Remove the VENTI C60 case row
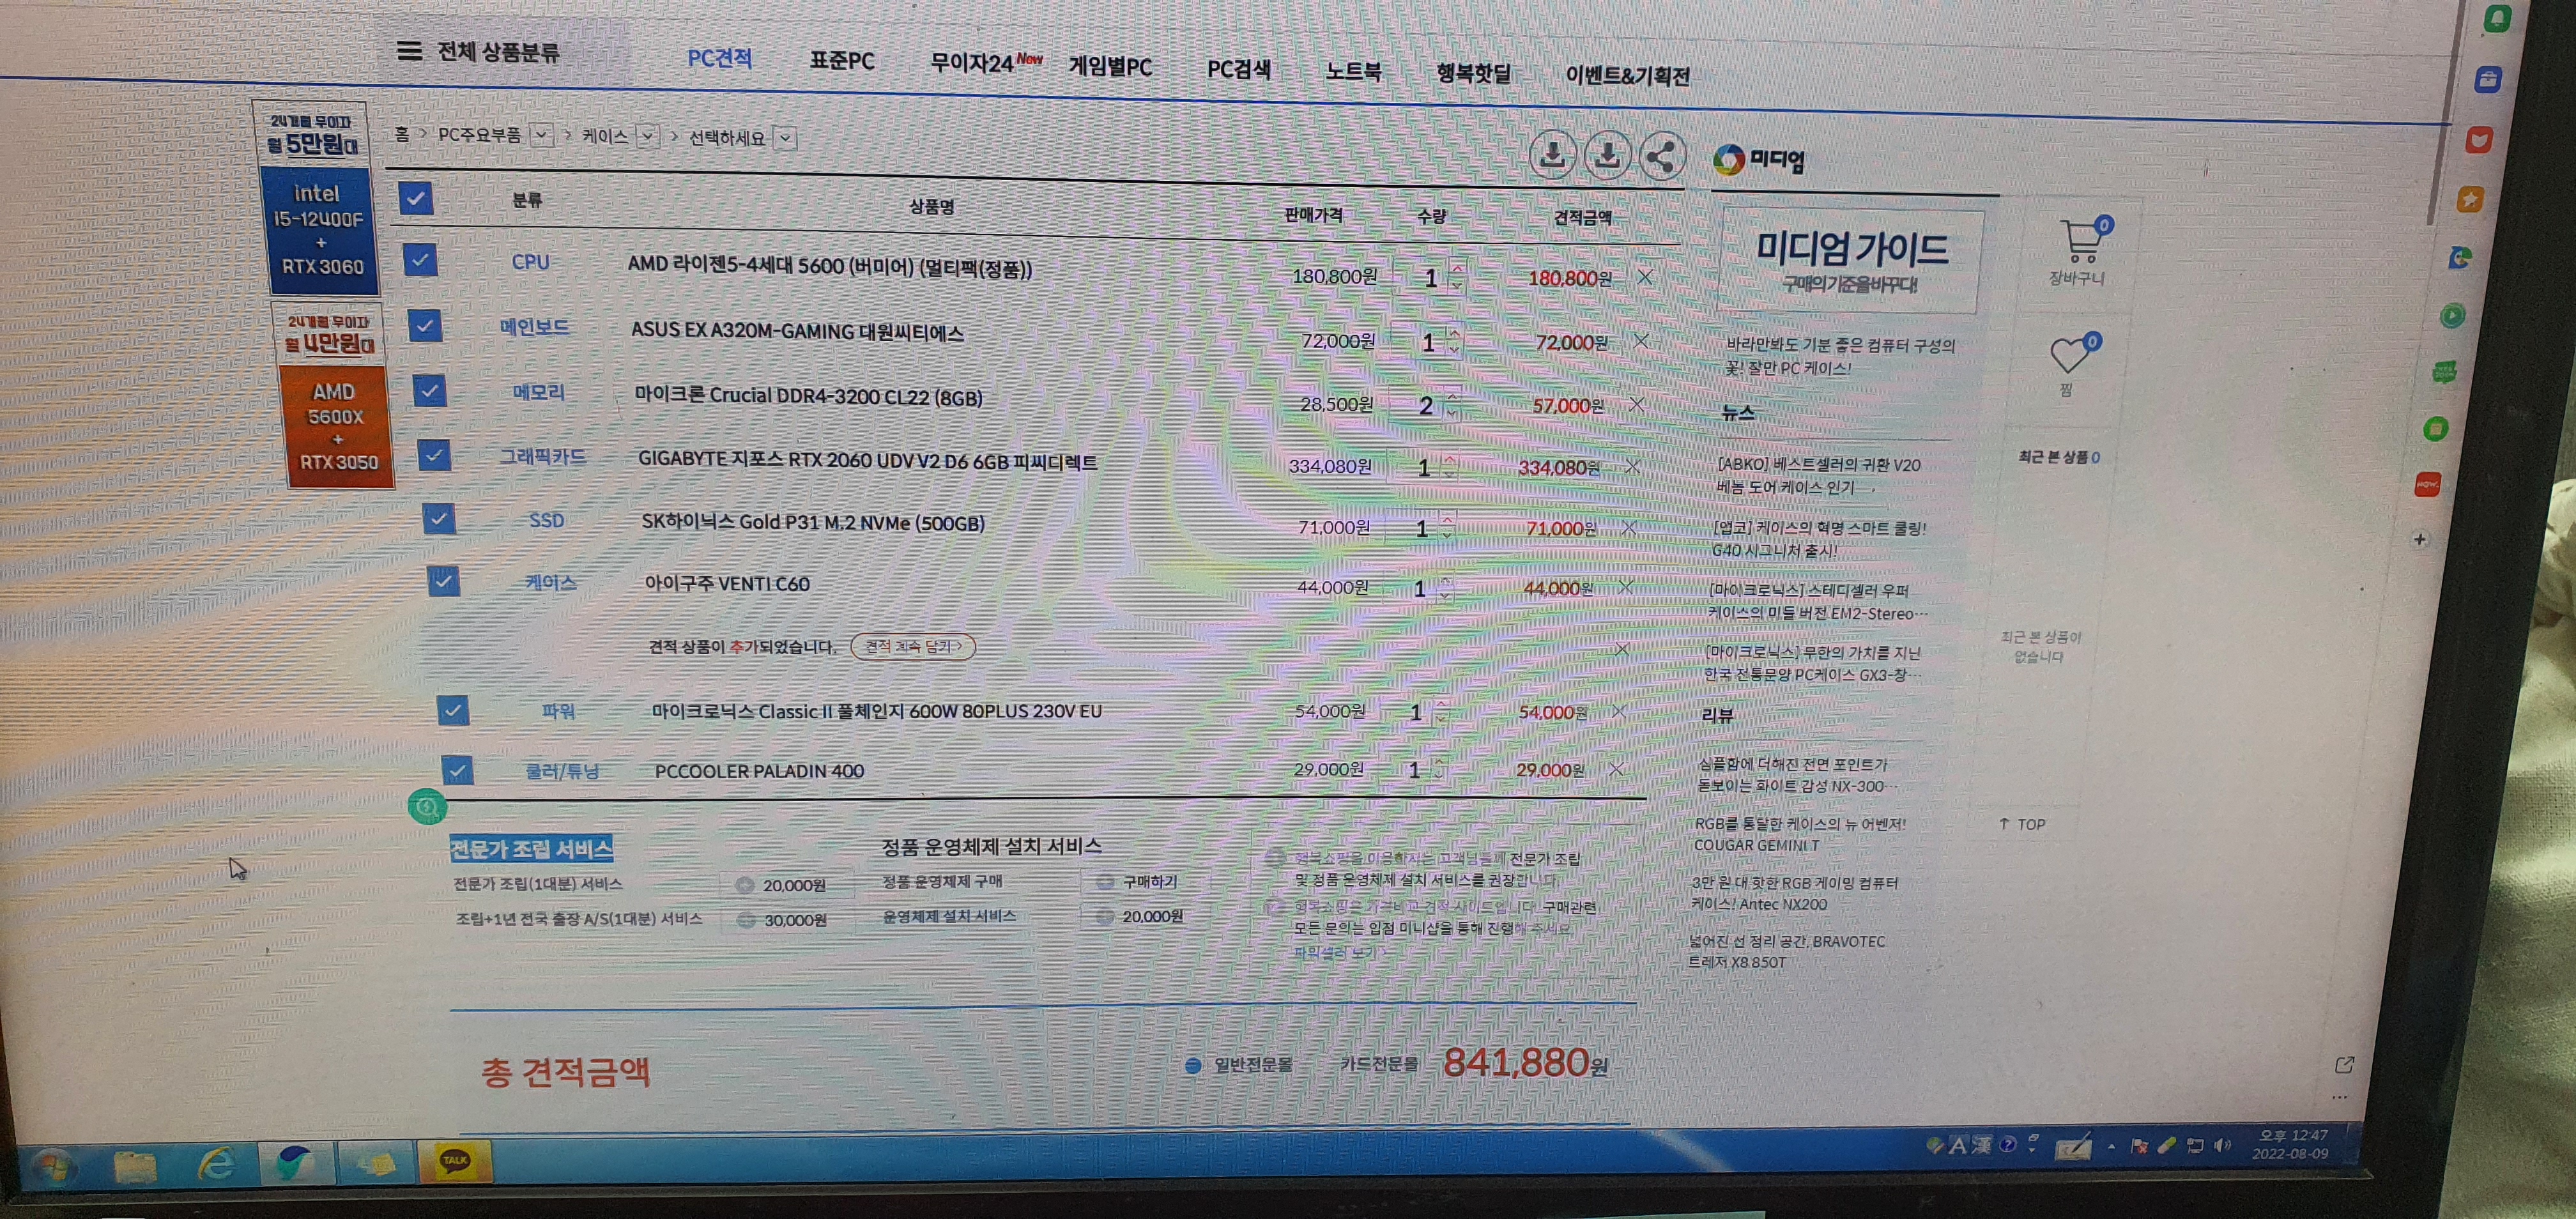The image size is (2576, 1219). tap(1626, 587)
